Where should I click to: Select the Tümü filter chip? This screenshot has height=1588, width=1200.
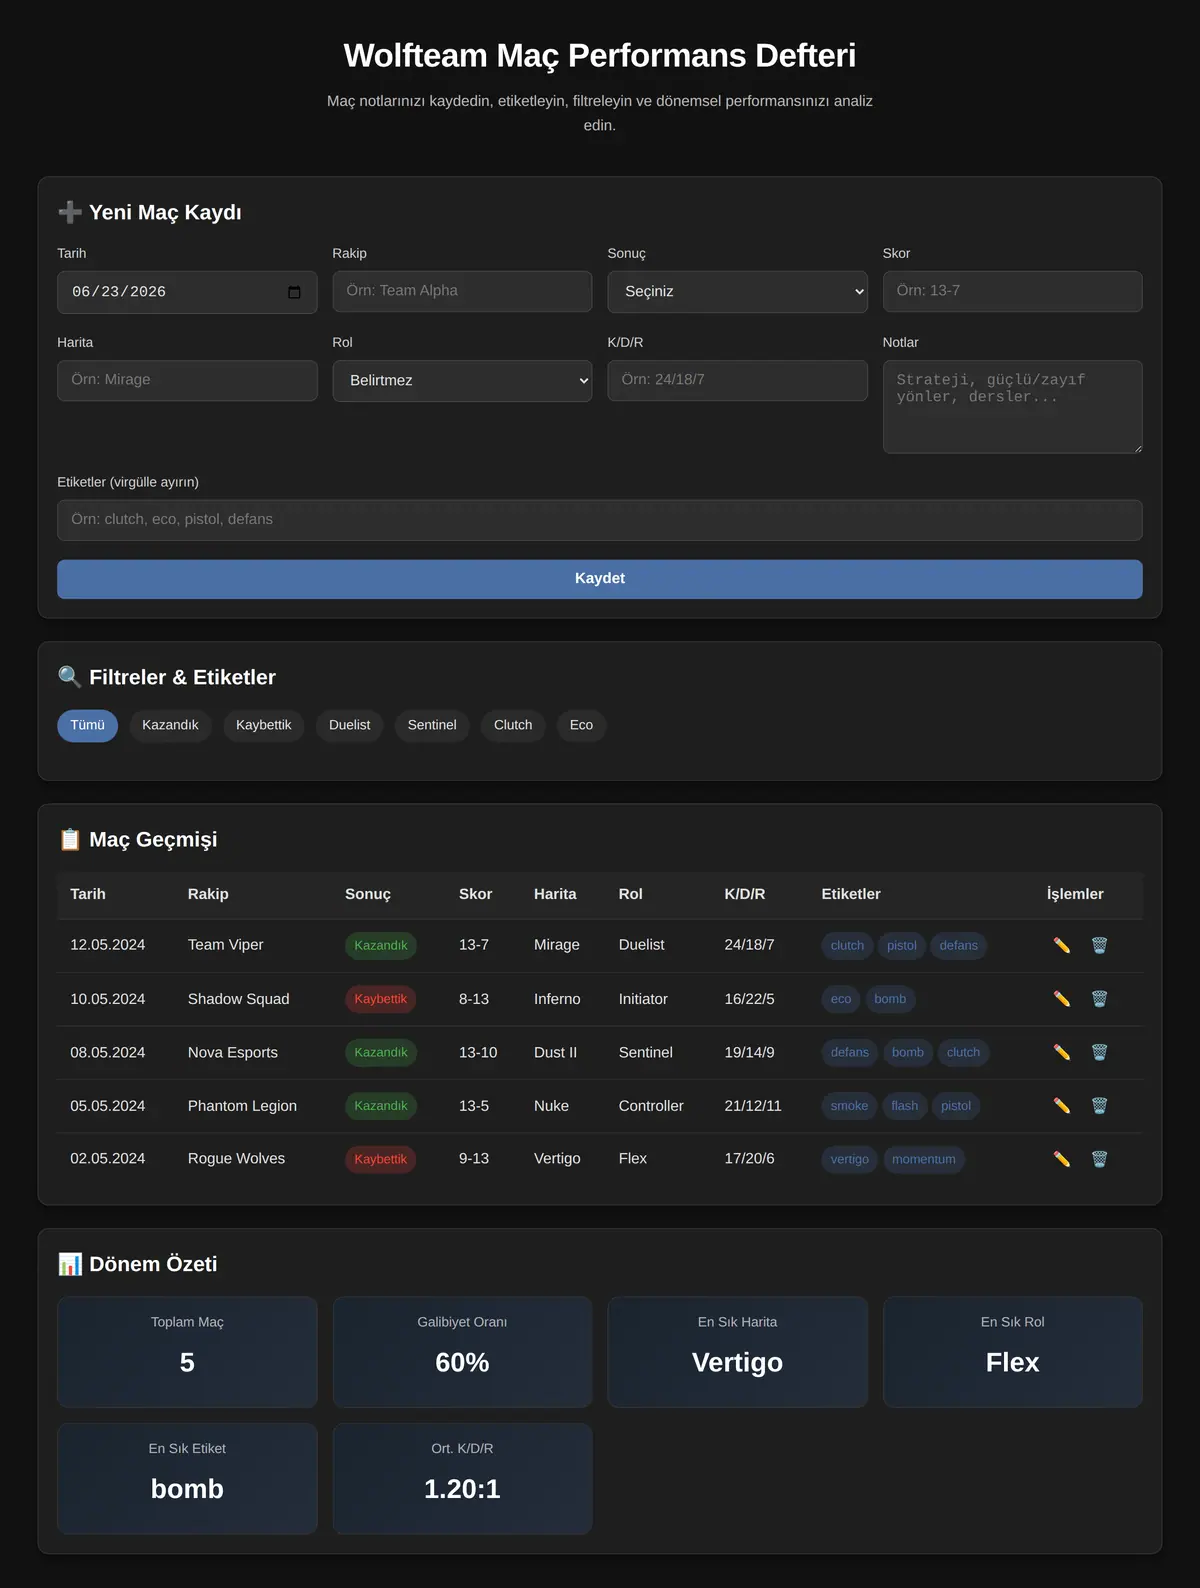(87, 726)
